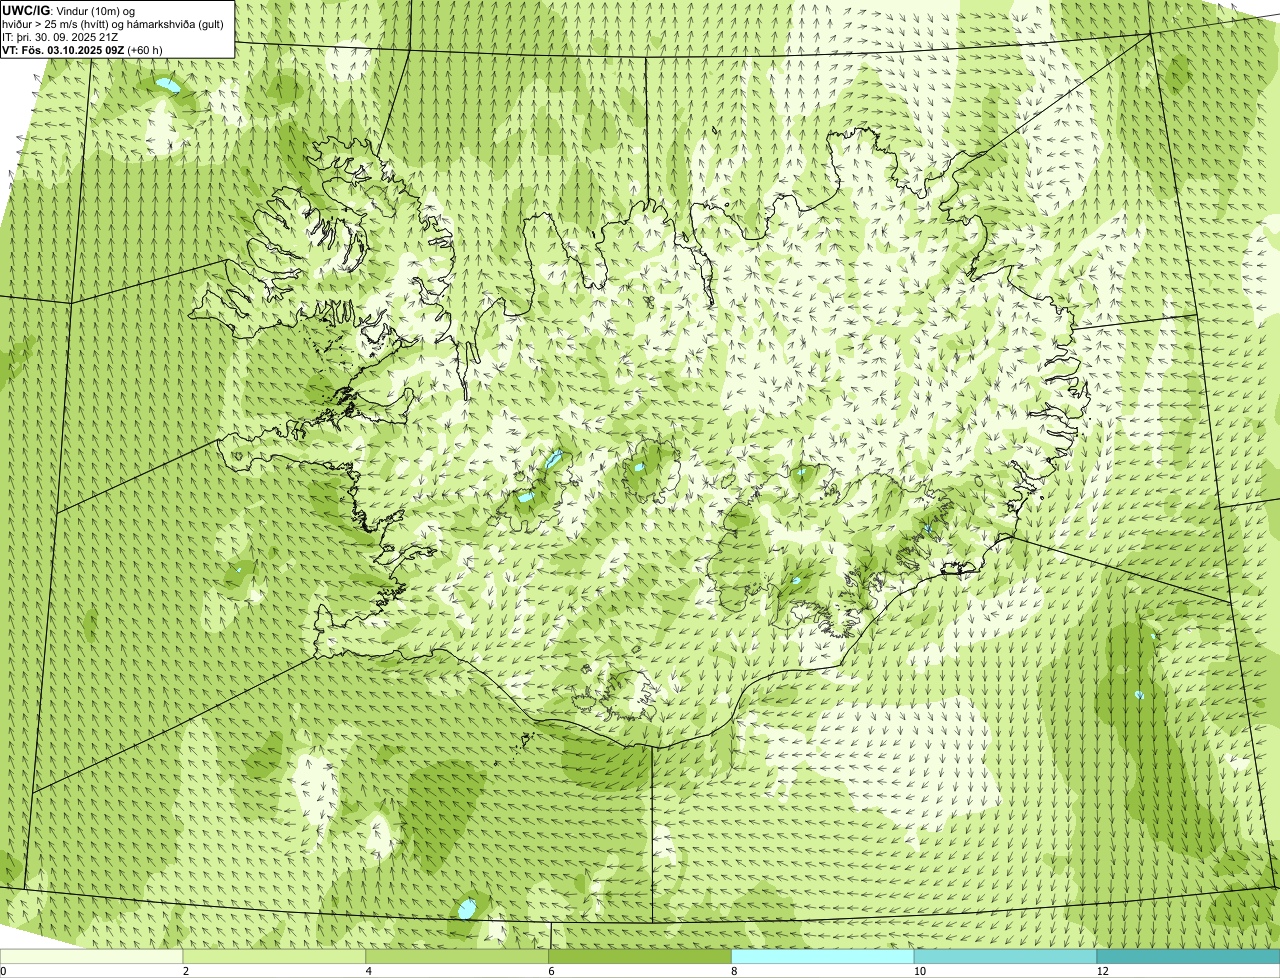Viewport: 1280px width, 978px height.
Task: Click the "2" tick label on the color scale
Action: (186, 971)
